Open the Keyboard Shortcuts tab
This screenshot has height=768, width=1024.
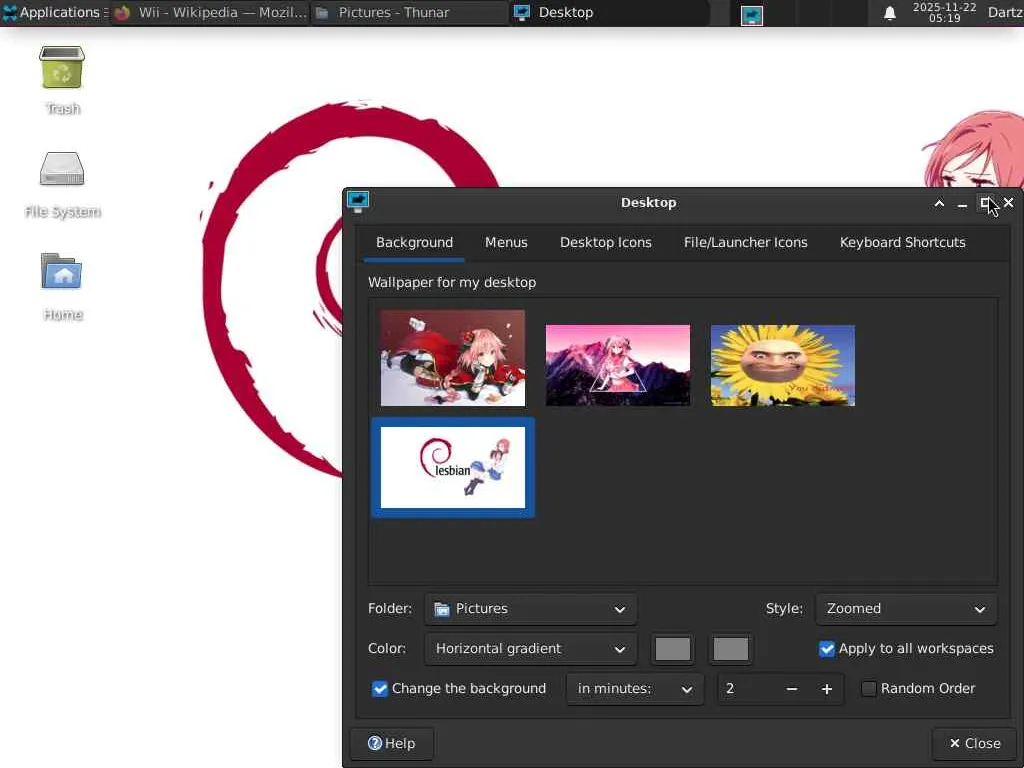(x=903, y=242)
